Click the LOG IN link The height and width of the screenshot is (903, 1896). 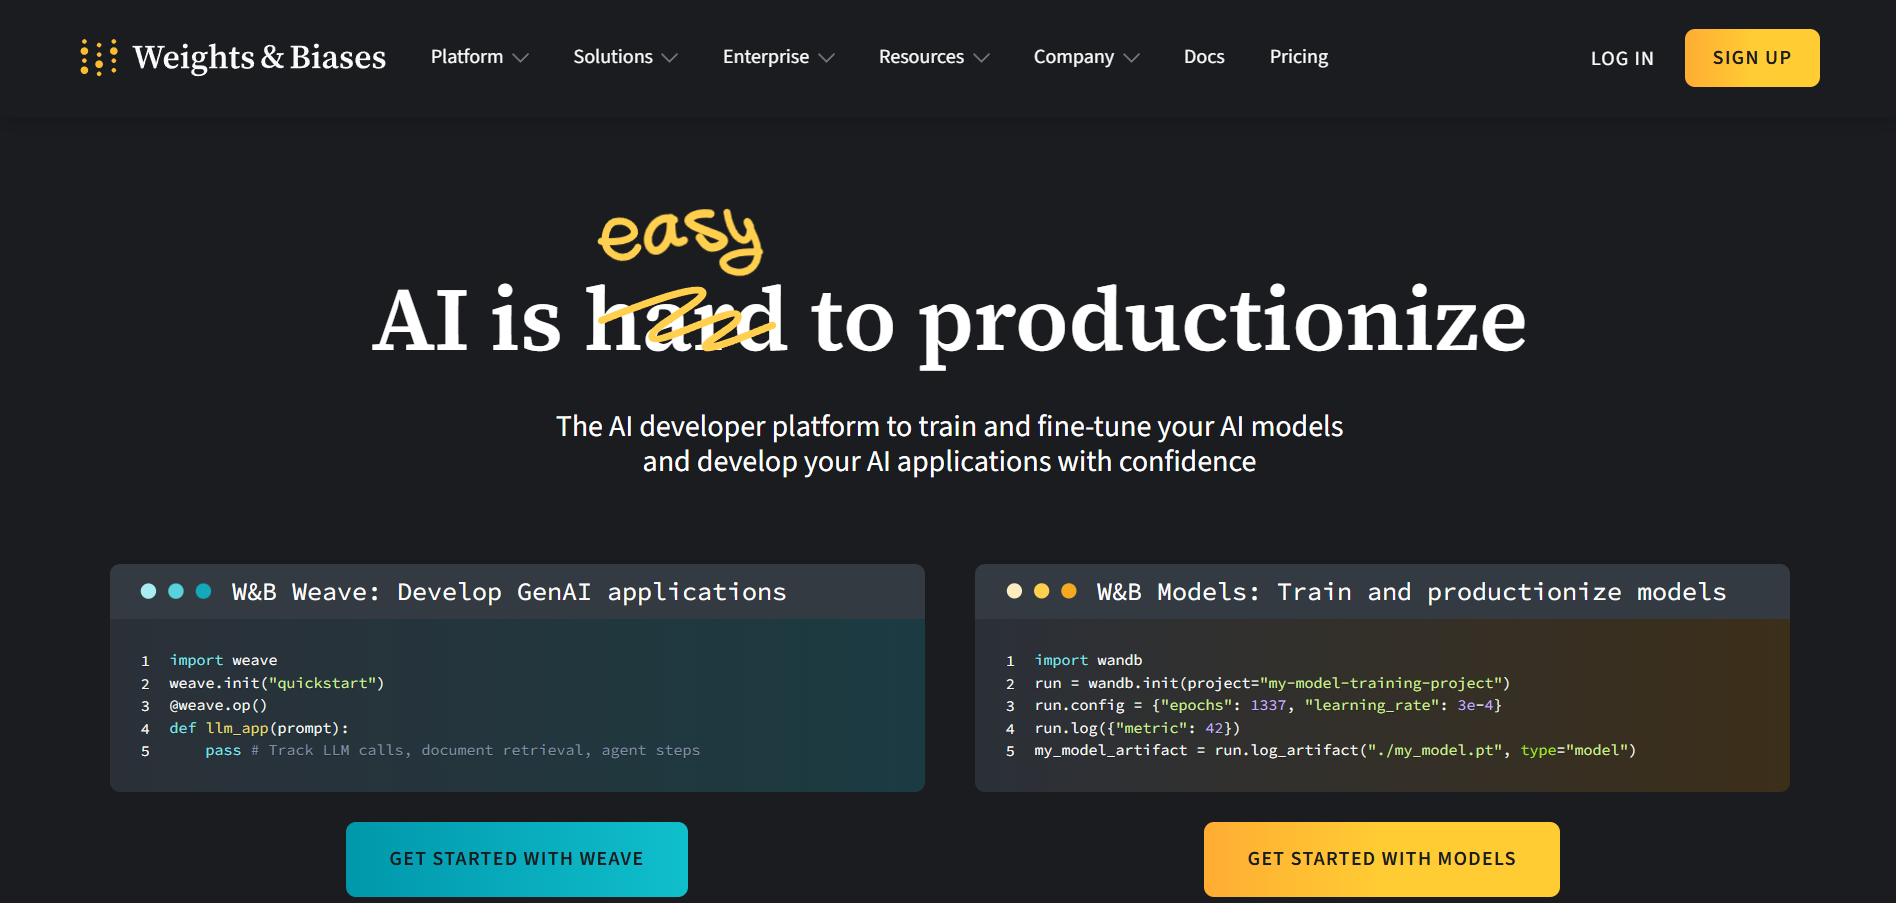1622,59
